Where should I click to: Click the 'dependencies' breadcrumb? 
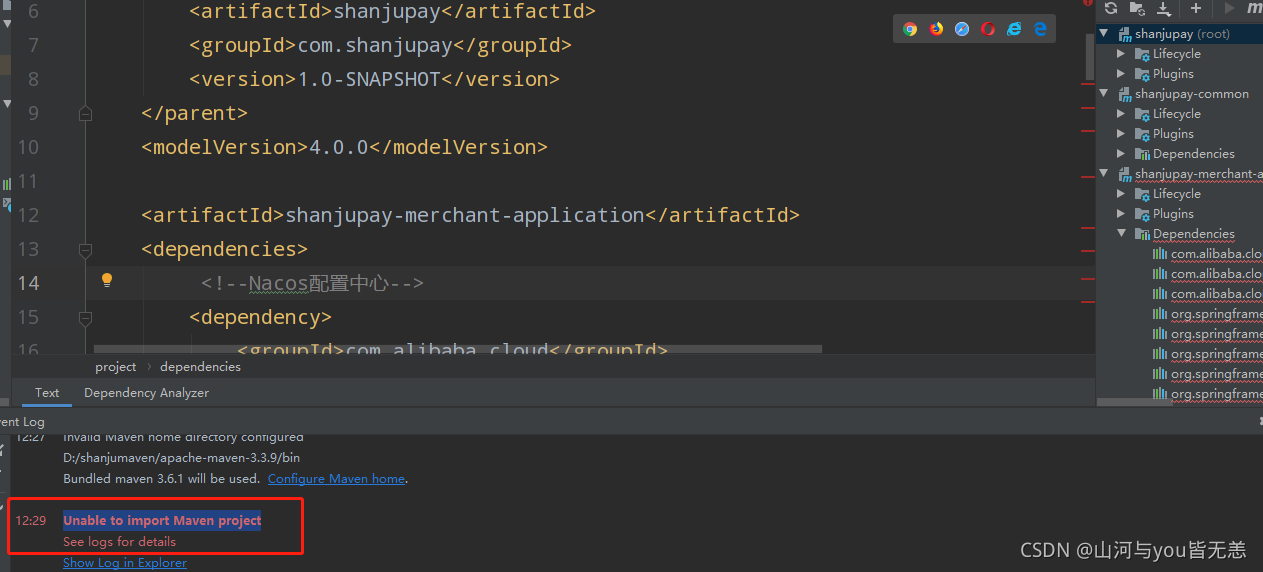(200, 367)
